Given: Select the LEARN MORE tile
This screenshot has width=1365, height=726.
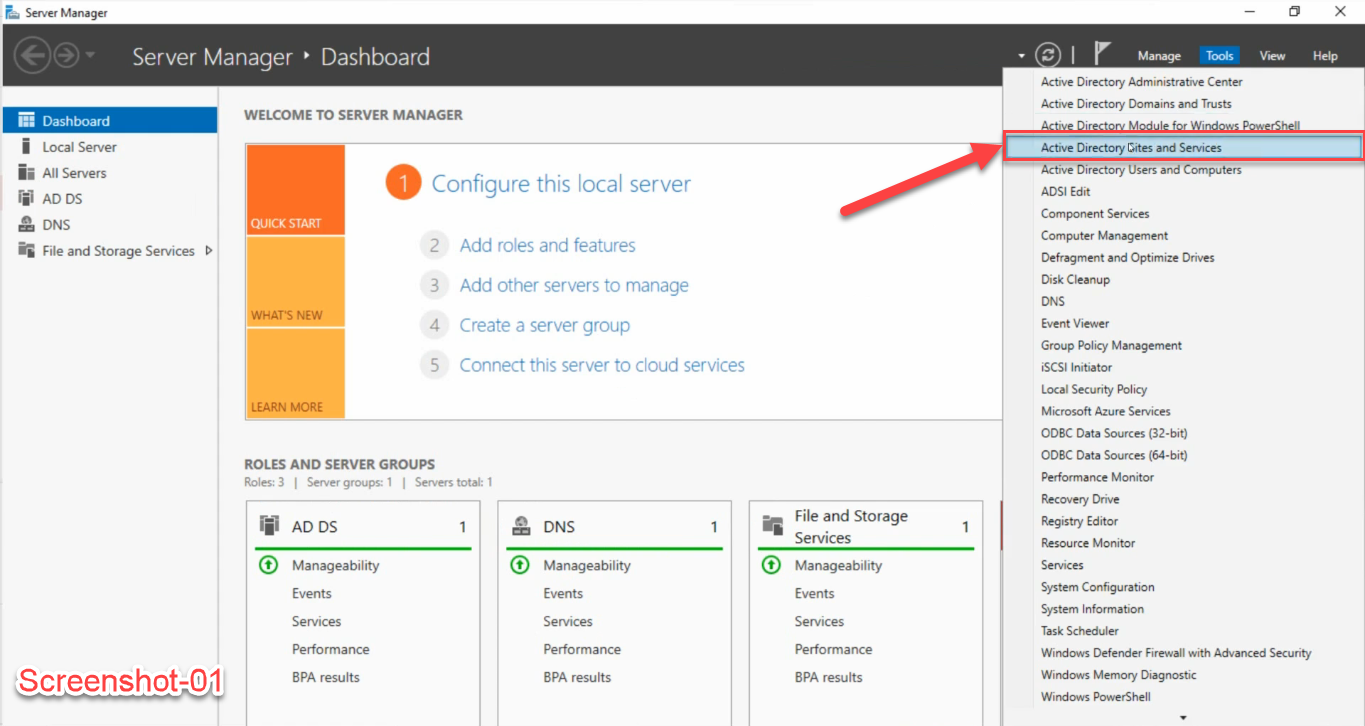Looking at the screenshot, I should click(295, 373).
